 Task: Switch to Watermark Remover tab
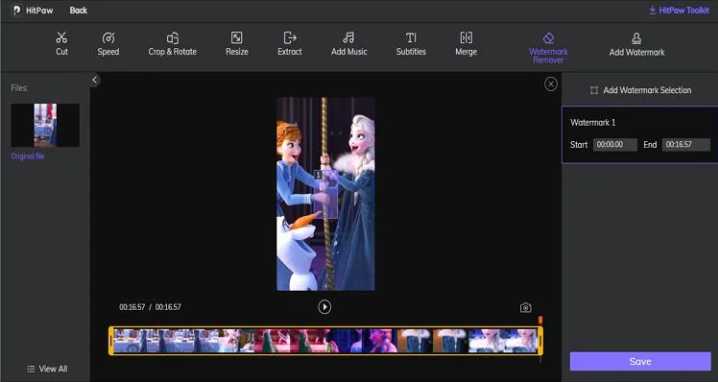pos(548,48)
